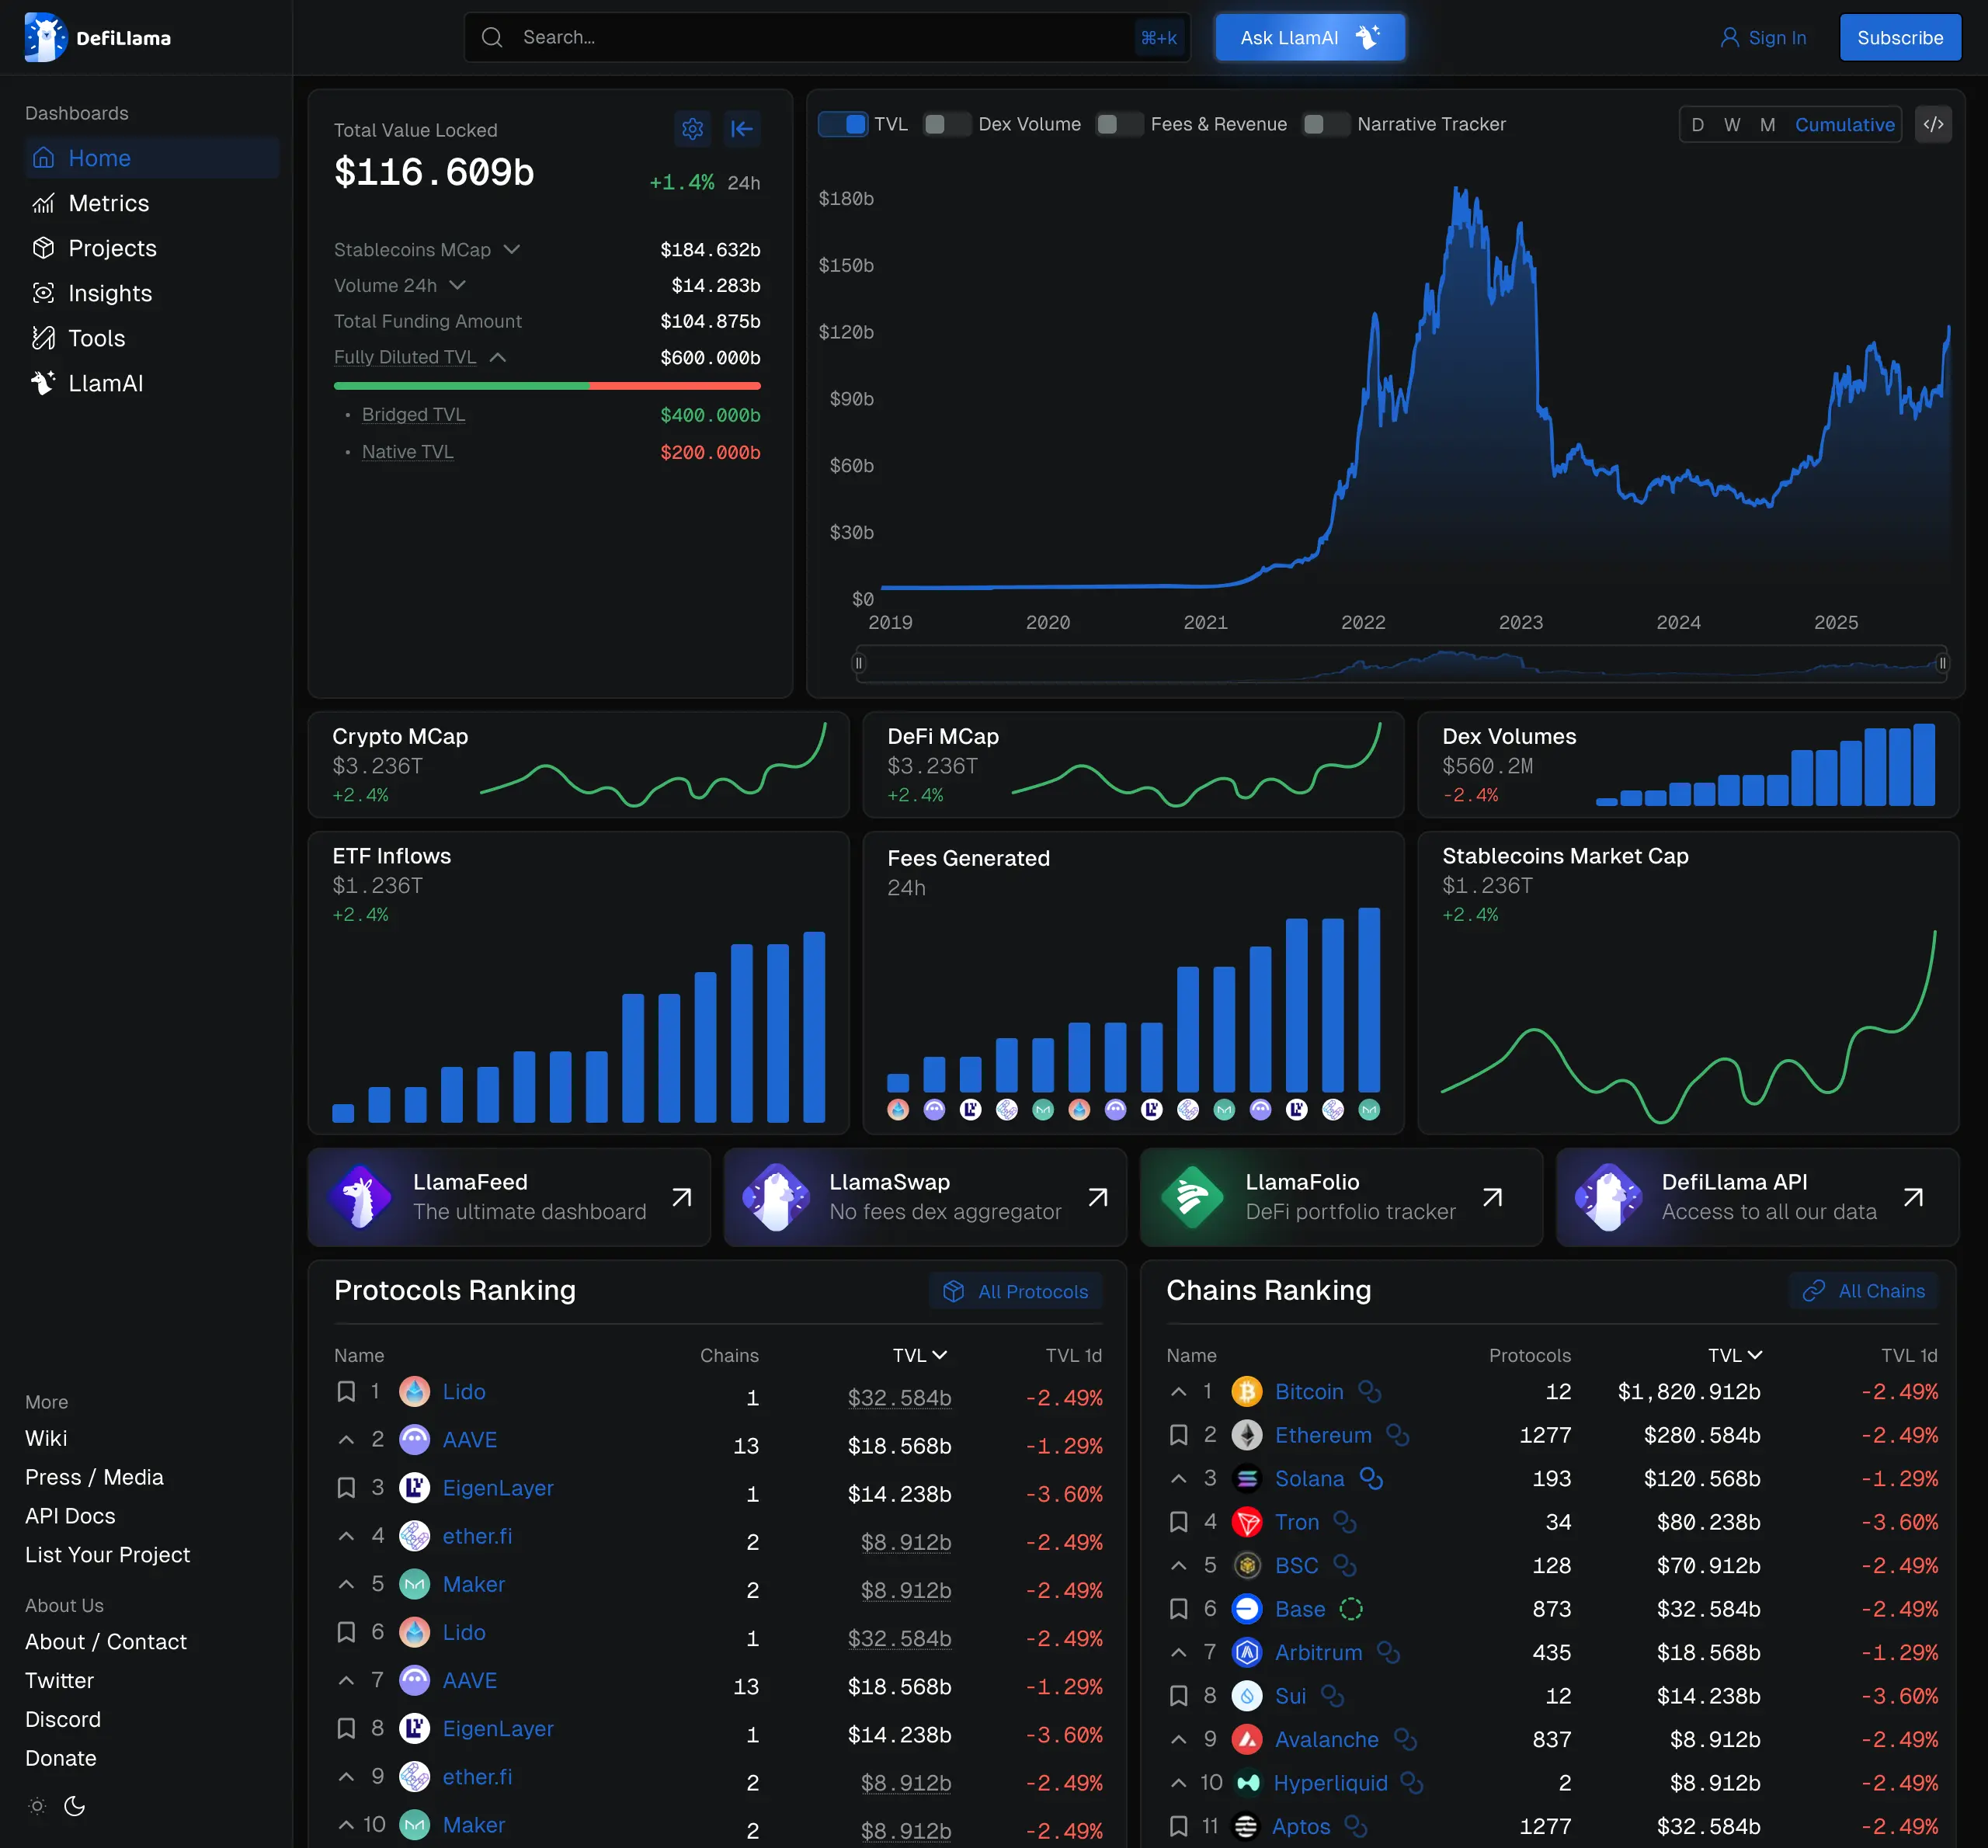Viewport: 1988px width, 1848px height.
Task: Open the Discord link
Action: [63, 1719]
